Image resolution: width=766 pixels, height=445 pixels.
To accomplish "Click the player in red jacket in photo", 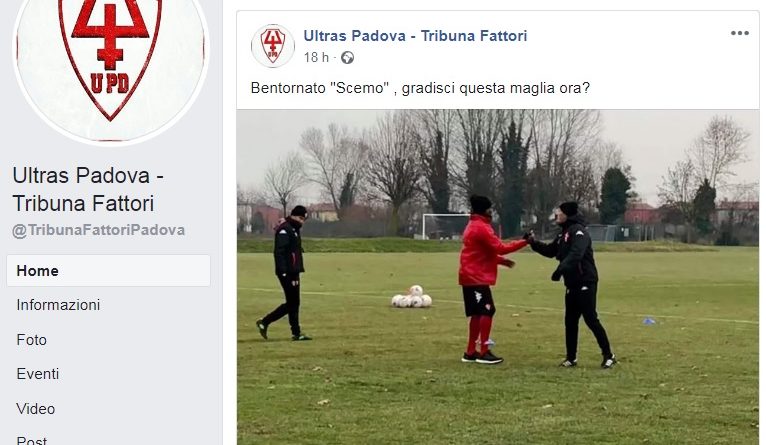I will pyautogui.click(x=484, y=279).
